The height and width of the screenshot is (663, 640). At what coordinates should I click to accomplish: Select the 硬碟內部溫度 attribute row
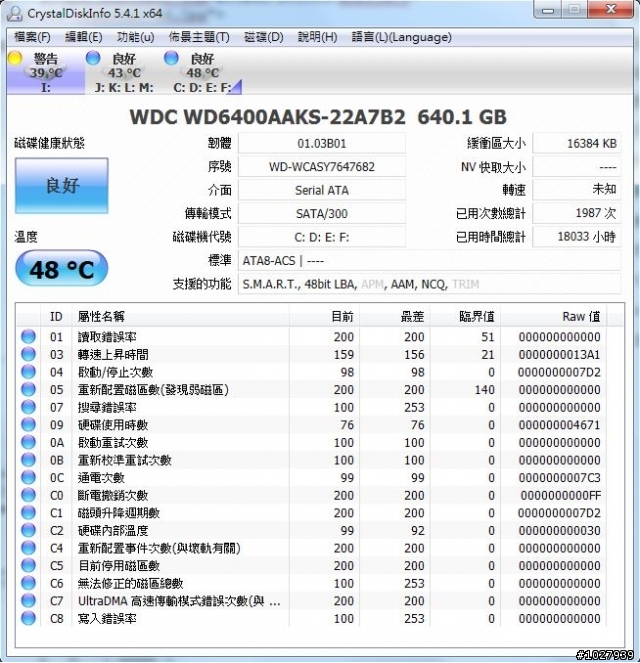[x=312, y=531]
